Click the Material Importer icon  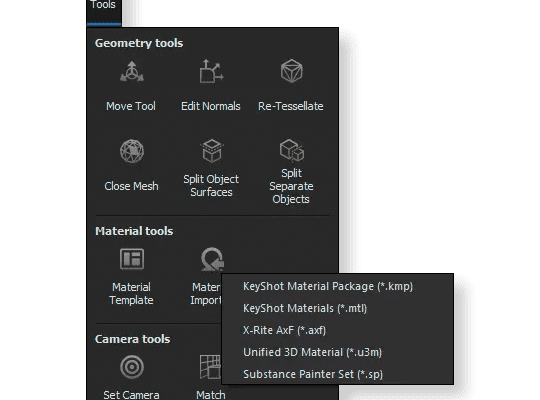[212, 259]
